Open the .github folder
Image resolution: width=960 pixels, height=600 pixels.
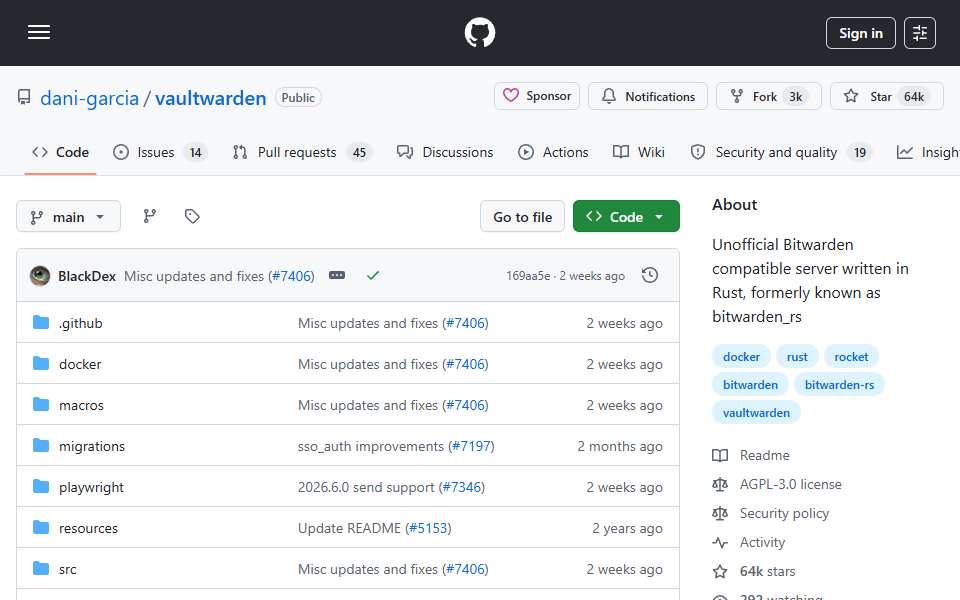point(81,323)
